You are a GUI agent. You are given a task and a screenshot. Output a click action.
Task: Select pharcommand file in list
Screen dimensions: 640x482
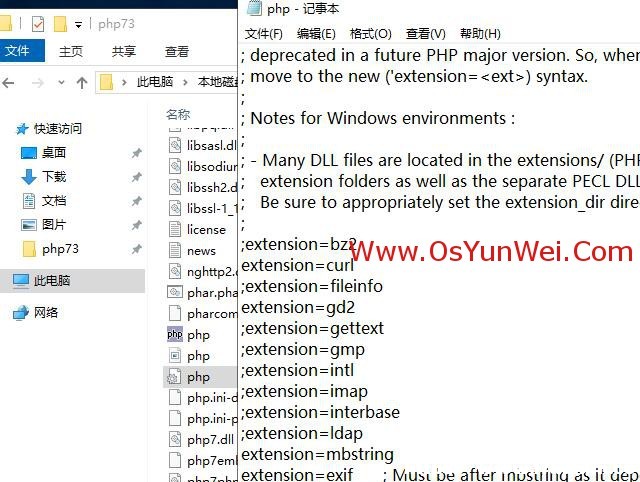pos(202,314)
